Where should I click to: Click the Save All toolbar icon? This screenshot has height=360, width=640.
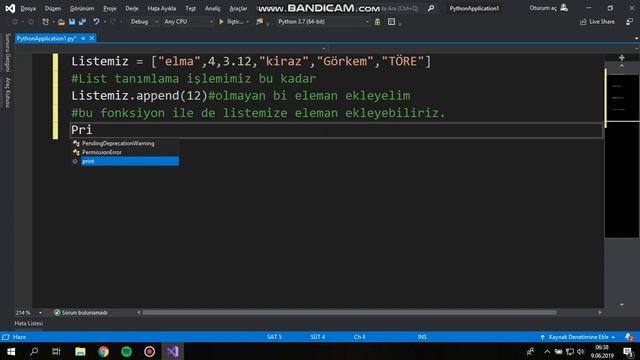click(x=82, y=22)
